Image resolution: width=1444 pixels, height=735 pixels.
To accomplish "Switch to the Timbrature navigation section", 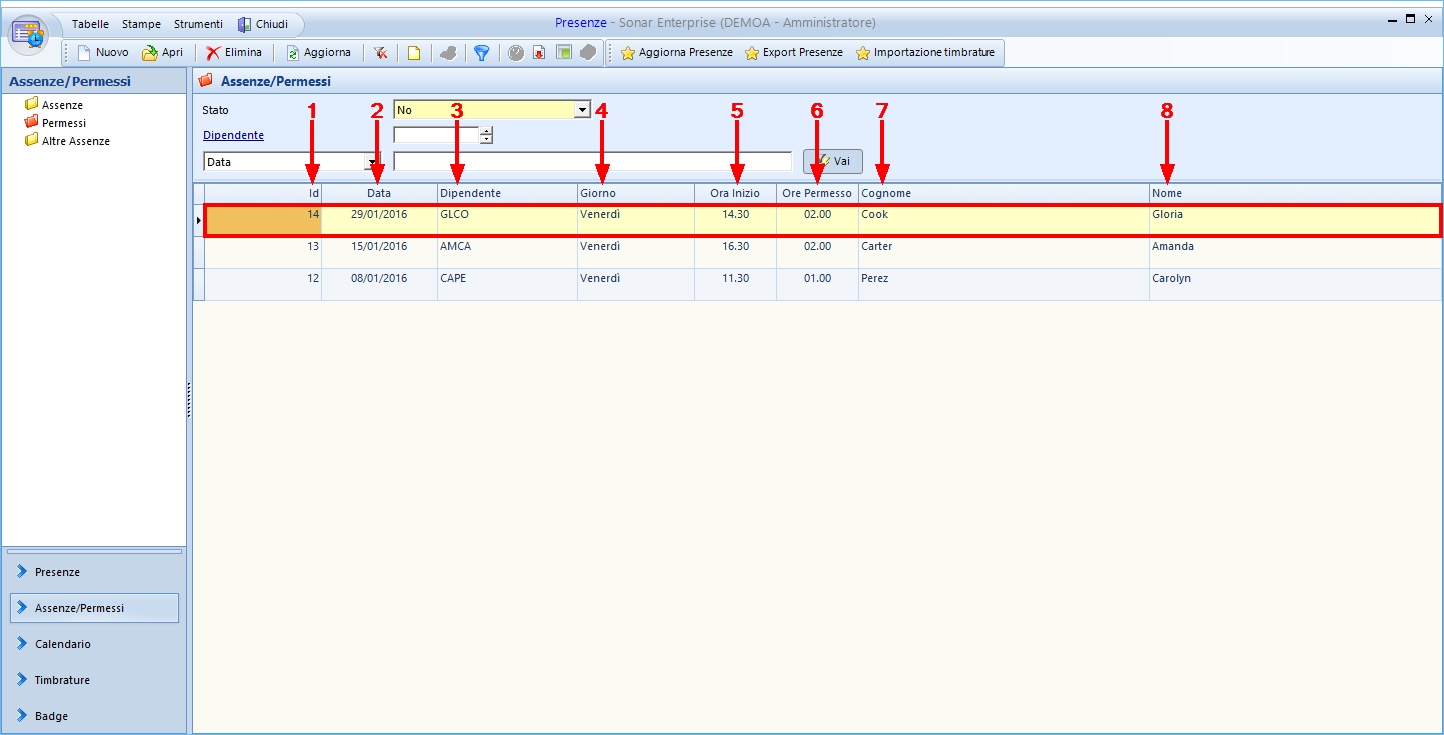I will pyautogui.click(x=62, y=680).
